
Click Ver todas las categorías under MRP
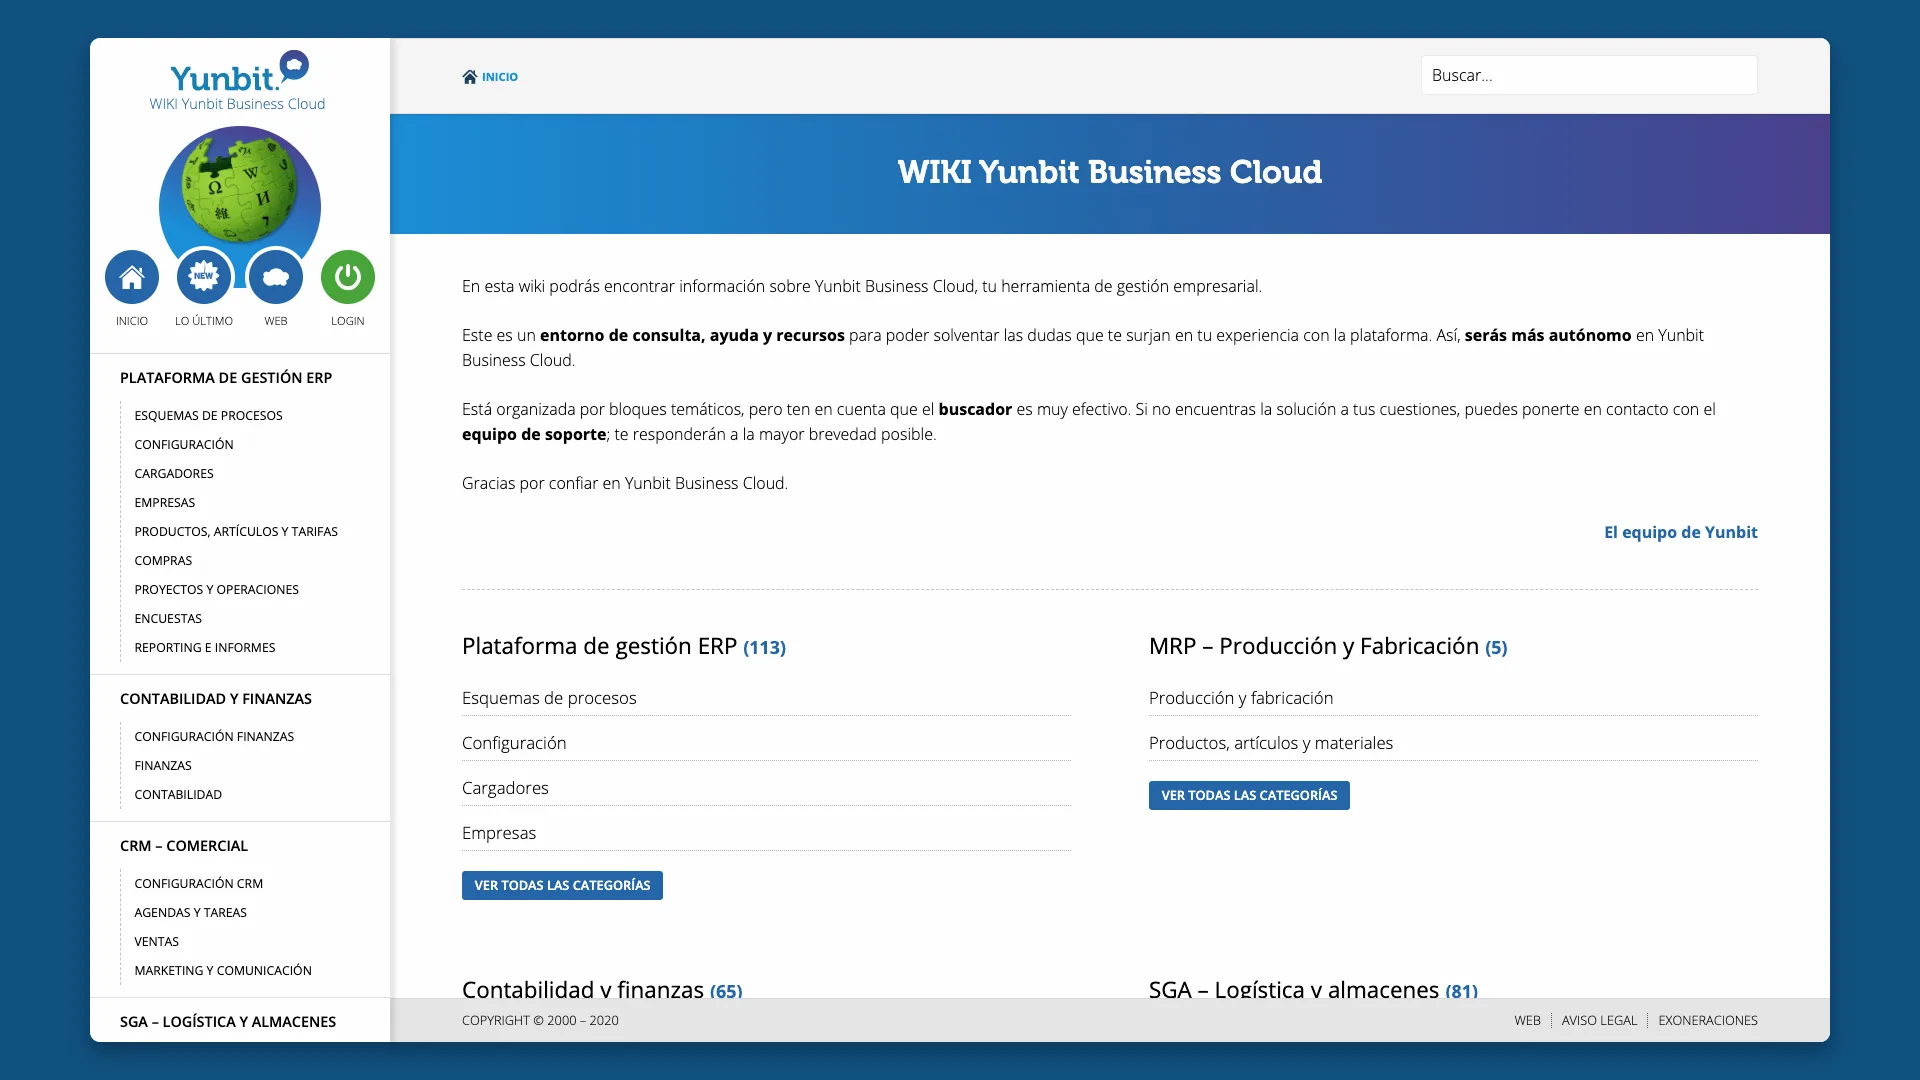(1249, 795)
